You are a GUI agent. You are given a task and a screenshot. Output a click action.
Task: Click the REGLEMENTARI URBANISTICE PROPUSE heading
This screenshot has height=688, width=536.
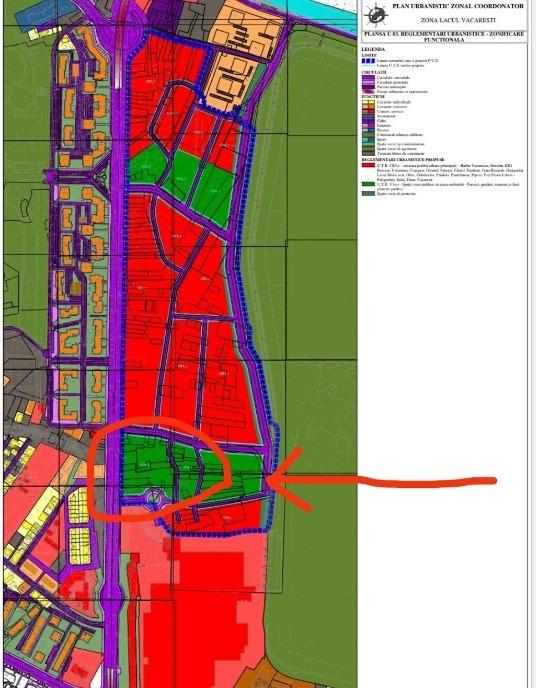pos(403,160)
